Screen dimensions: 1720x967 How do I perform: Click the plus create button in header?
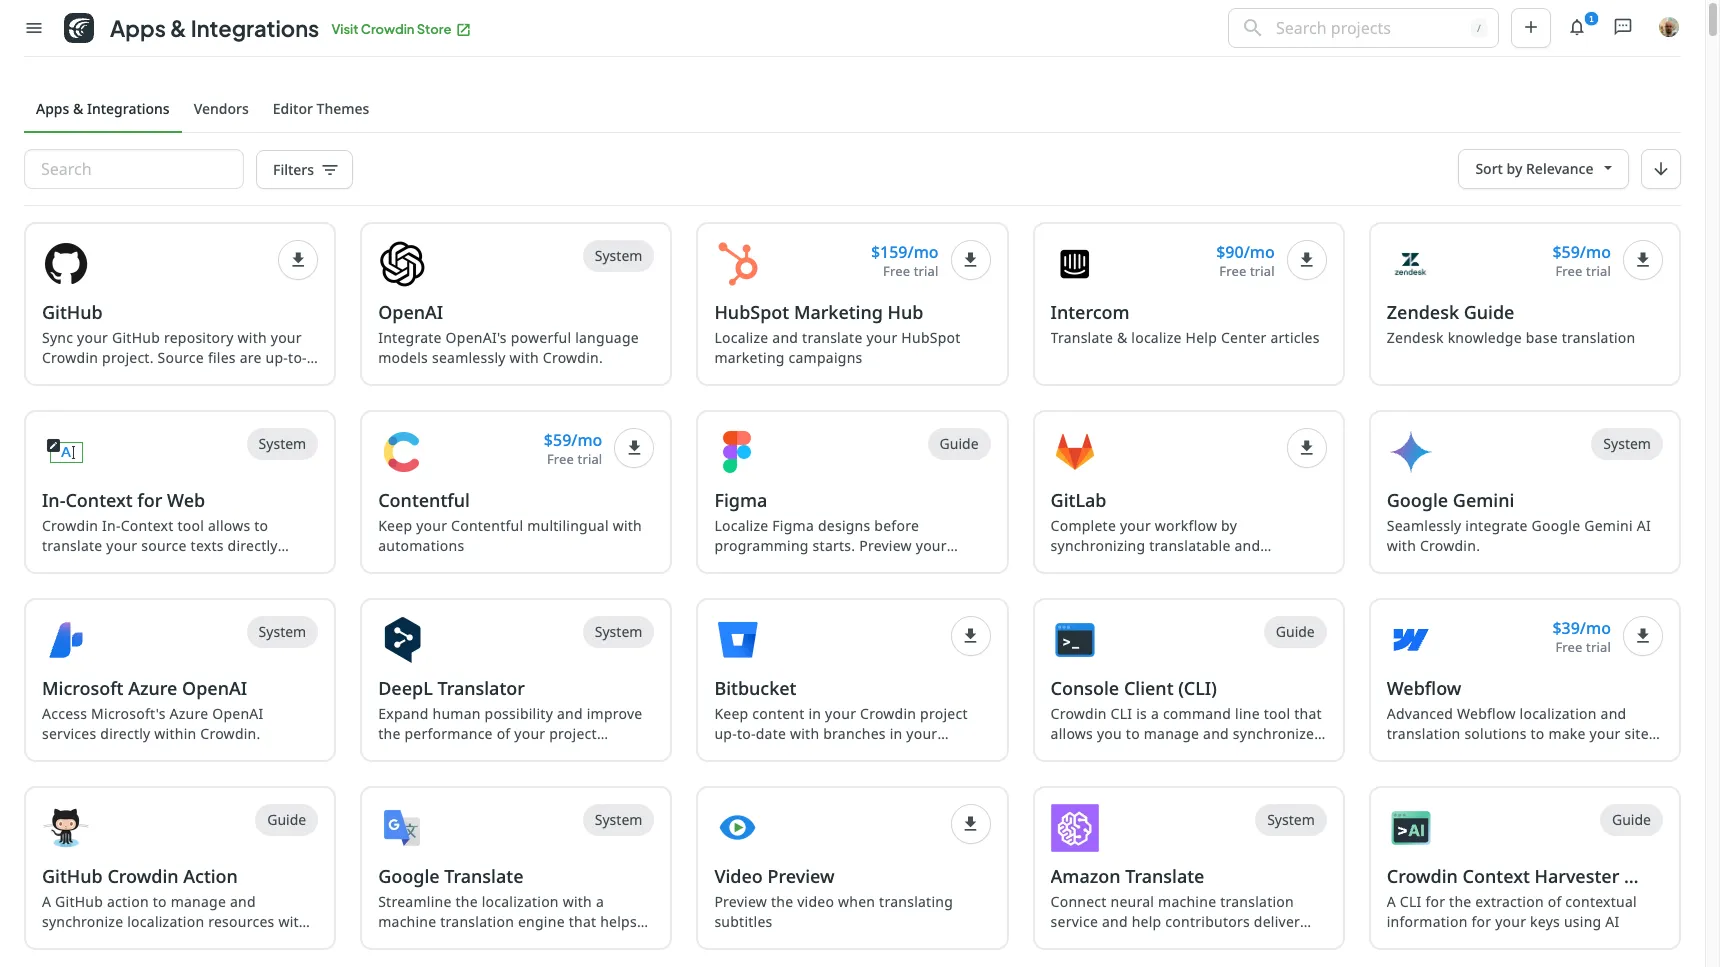[1530, 28]
